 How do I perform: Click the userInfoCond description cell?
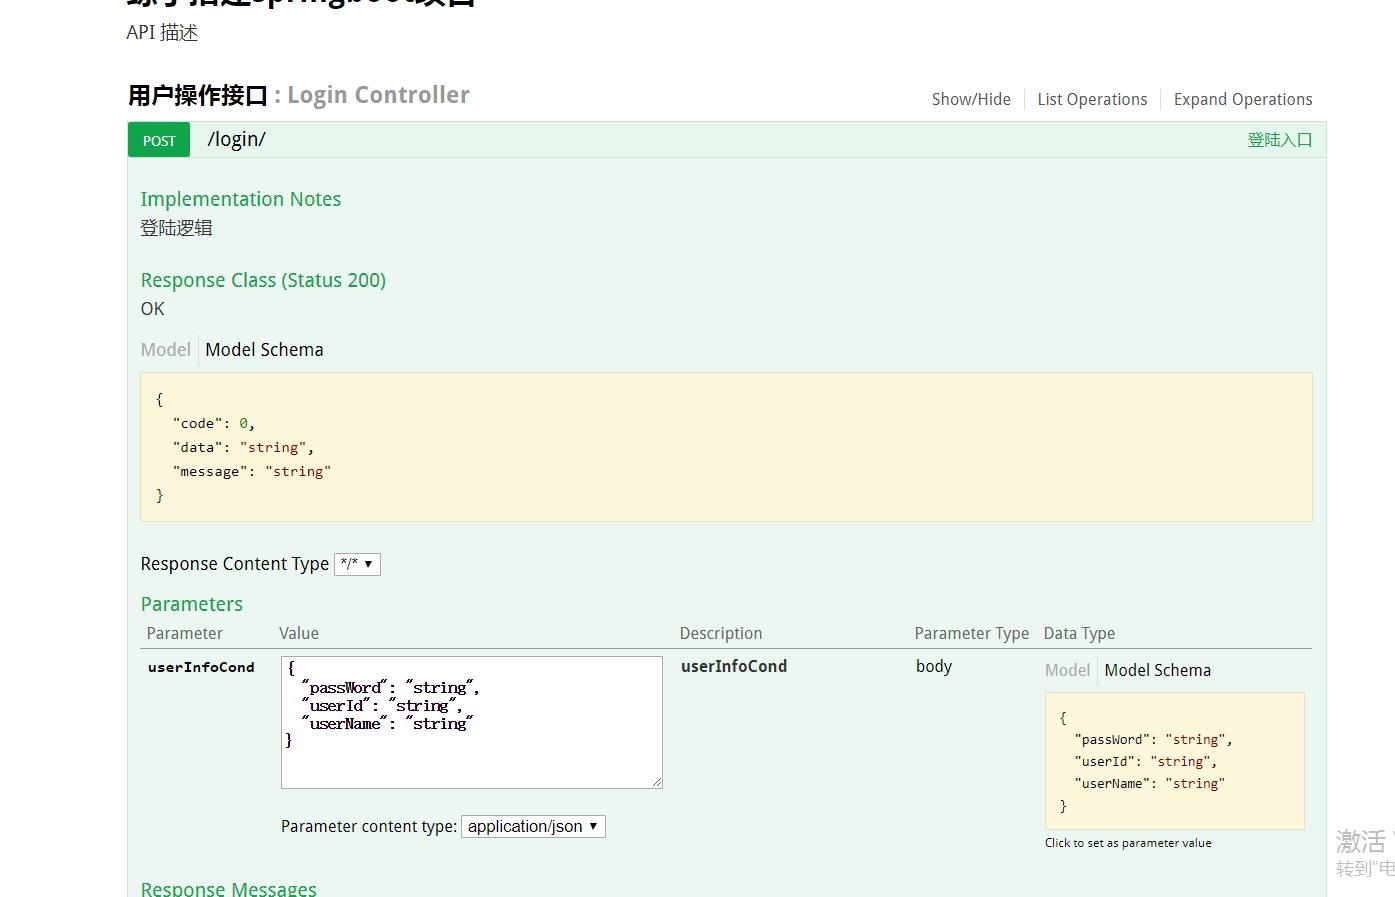coord(734,666)
